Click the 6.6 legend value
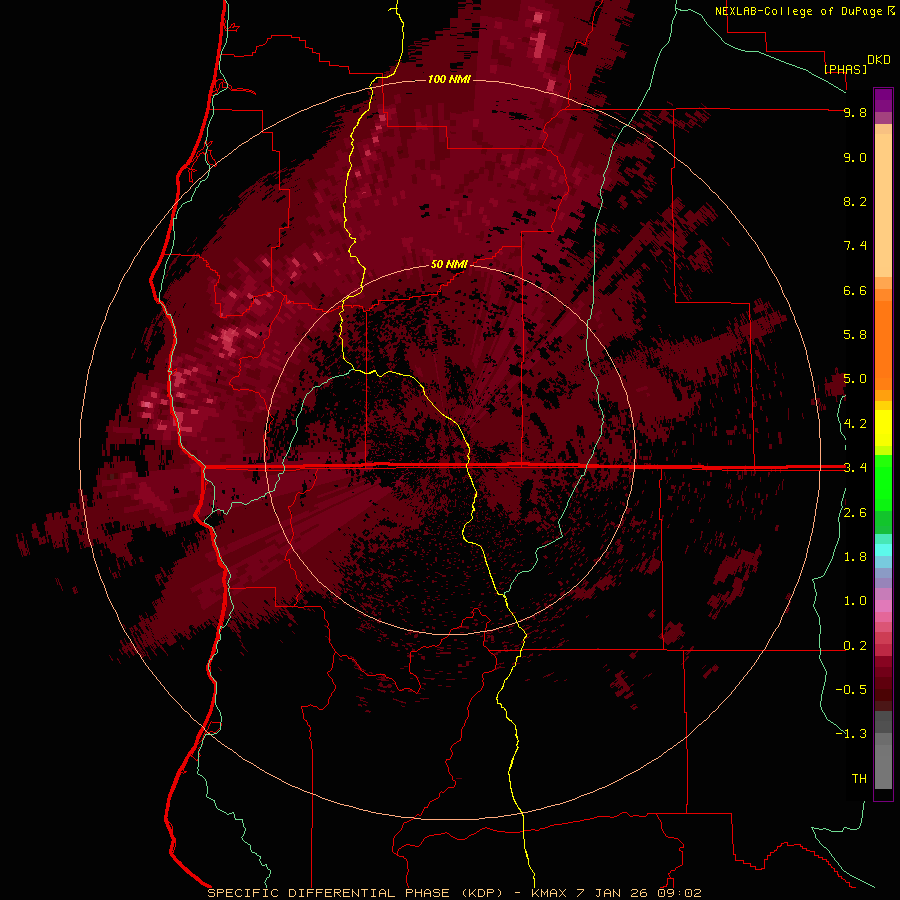This screenshot has width=900, height=900. (855, 290)
